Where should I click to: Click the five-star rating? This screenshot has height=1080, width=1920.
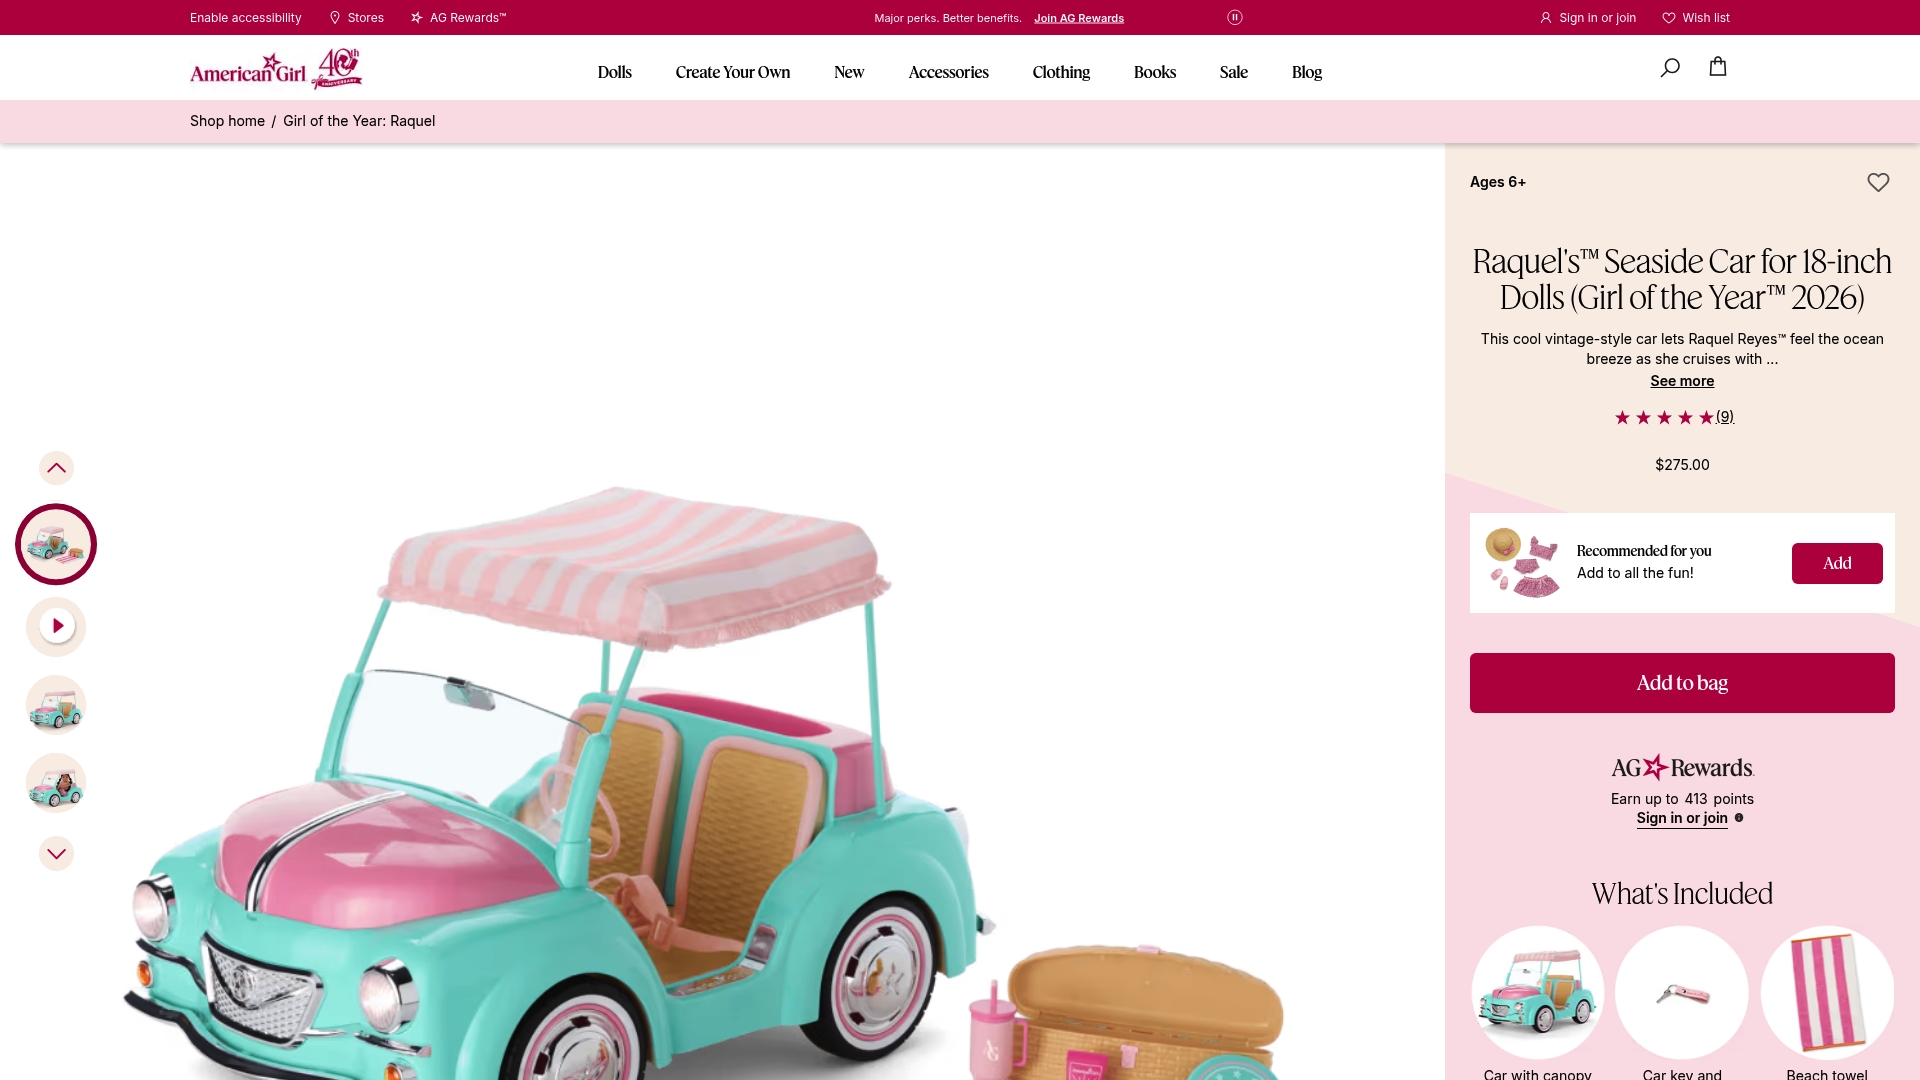click(1664, 418)
